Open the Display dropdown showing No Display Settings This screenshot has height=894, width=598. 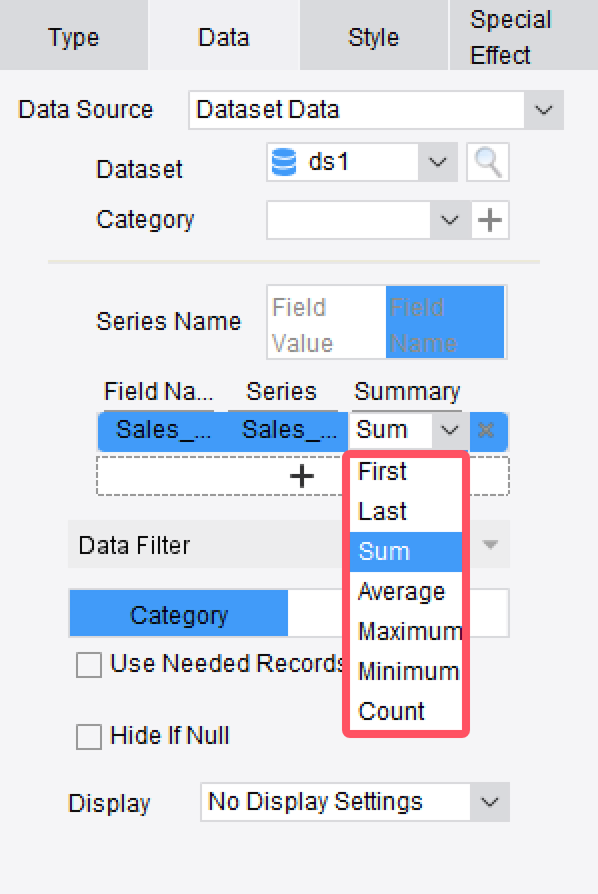[489, 801]
